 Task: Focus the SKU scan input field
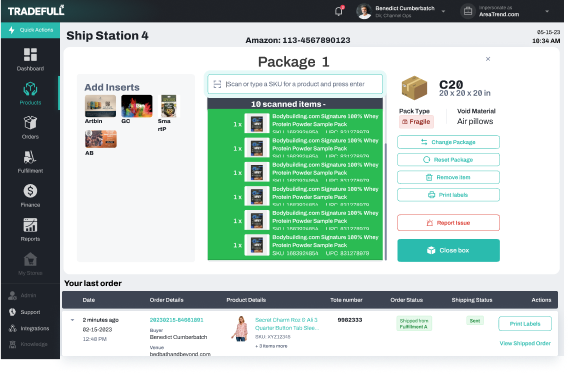295,84
